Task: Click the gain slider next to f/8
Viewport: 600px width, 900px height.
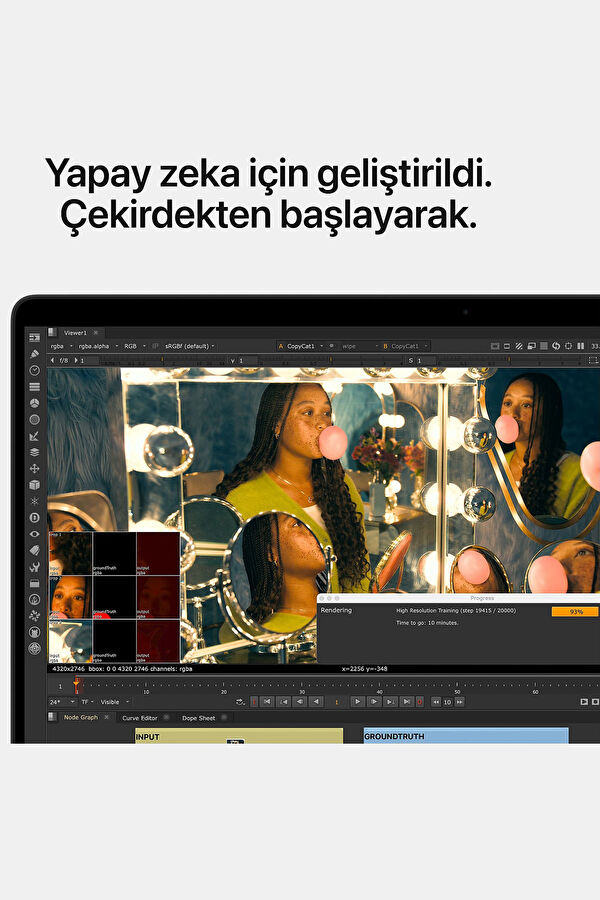Action: pyautogui.click(x=164, y=360)
